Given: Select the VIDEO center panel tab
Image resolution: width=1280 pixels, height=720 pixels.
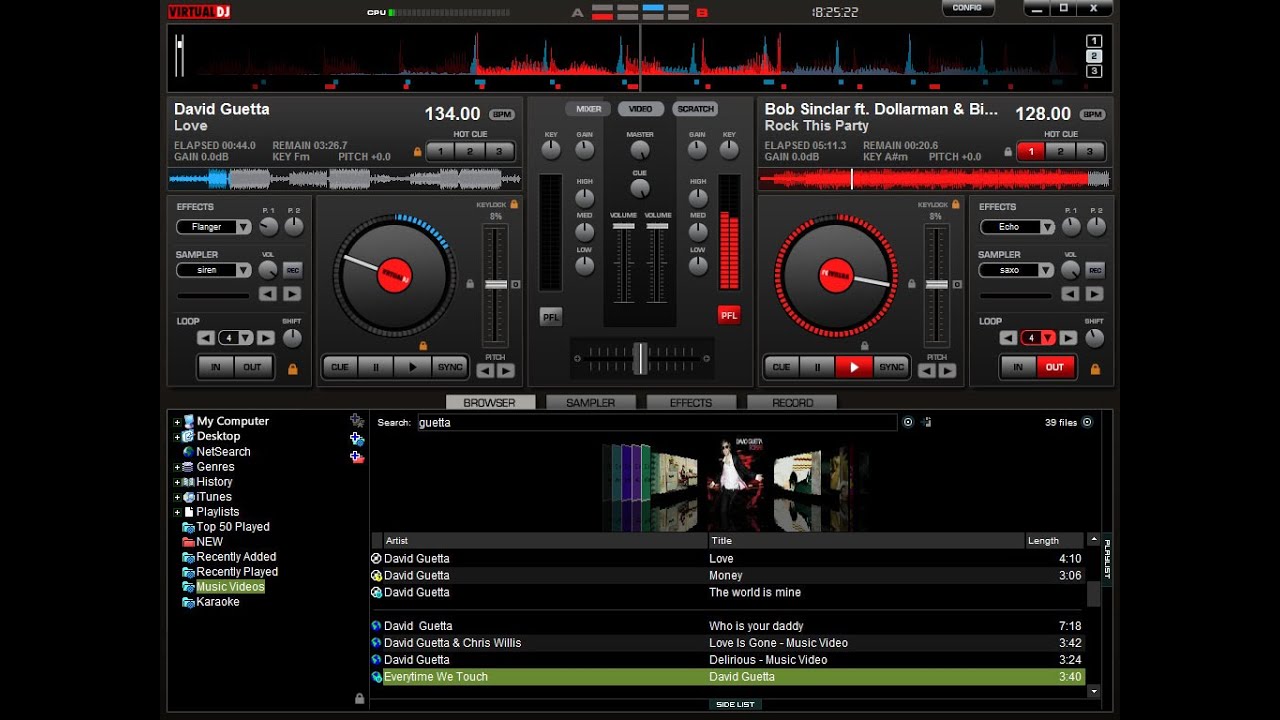Looking at the screenshot, I should (x=641, y=109).
